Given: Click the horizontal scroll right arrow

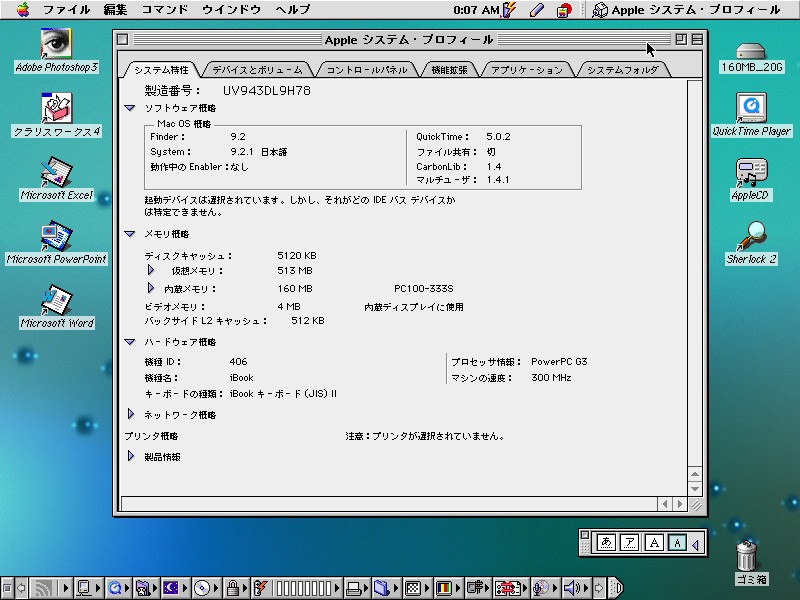Looking at the screenshot, I should coord(680,504).
